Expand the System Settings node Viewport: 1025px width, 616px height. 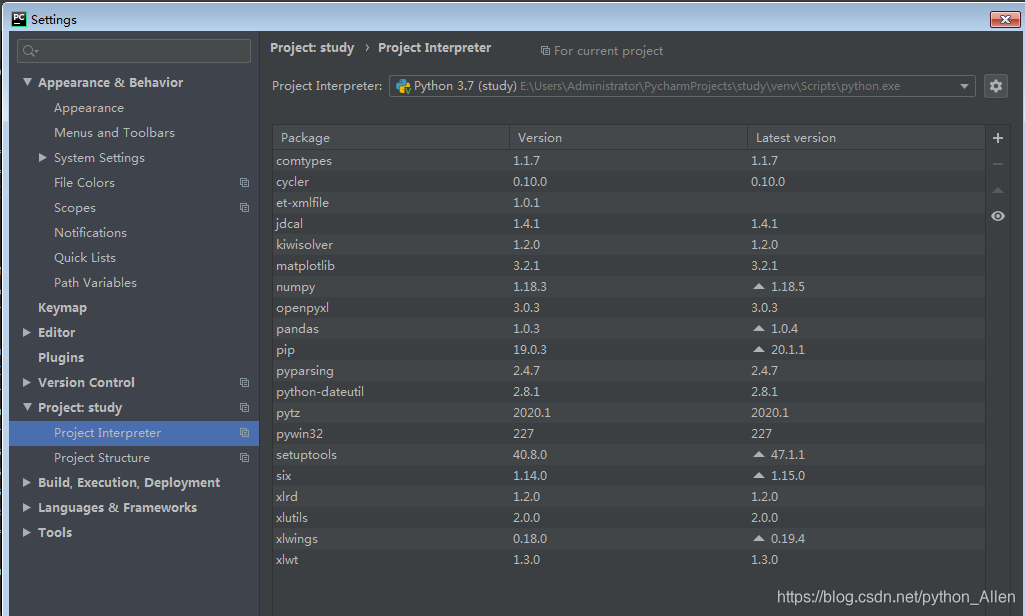coord(42,158)
